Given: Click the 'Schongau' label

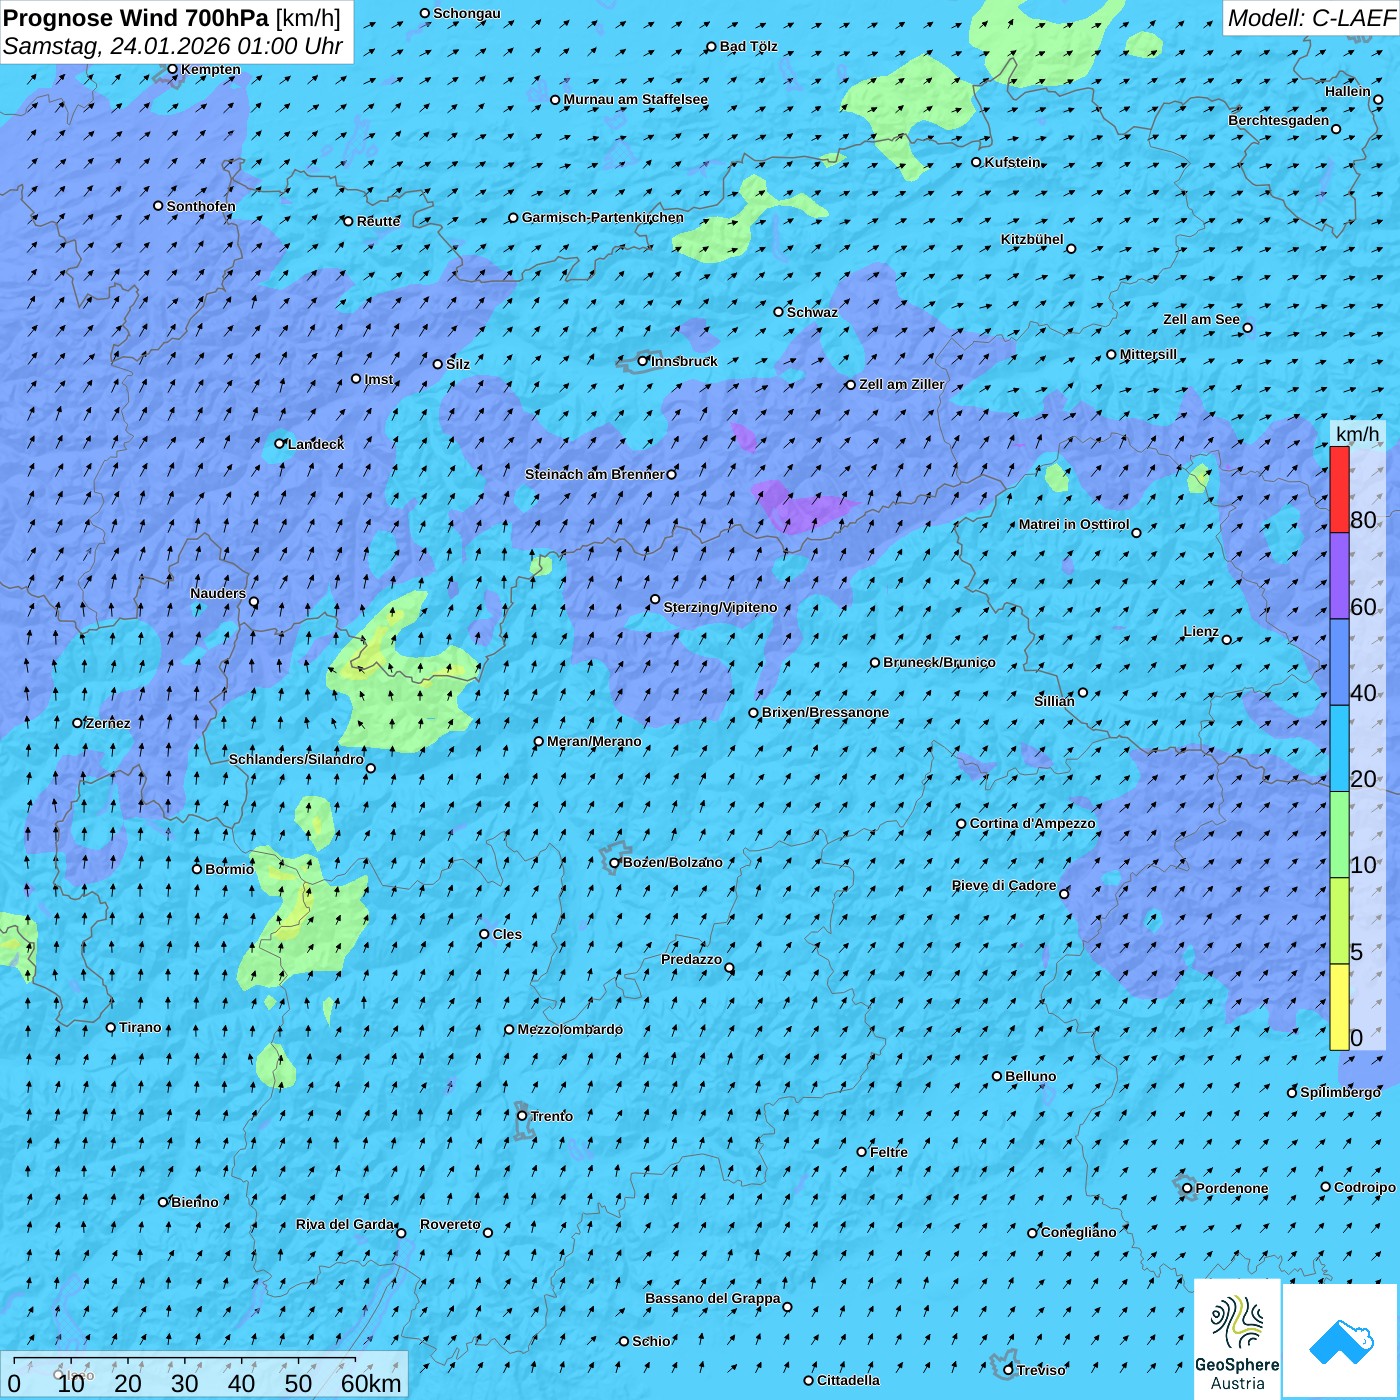Looking at the screenshot, I should click(467, 13).
